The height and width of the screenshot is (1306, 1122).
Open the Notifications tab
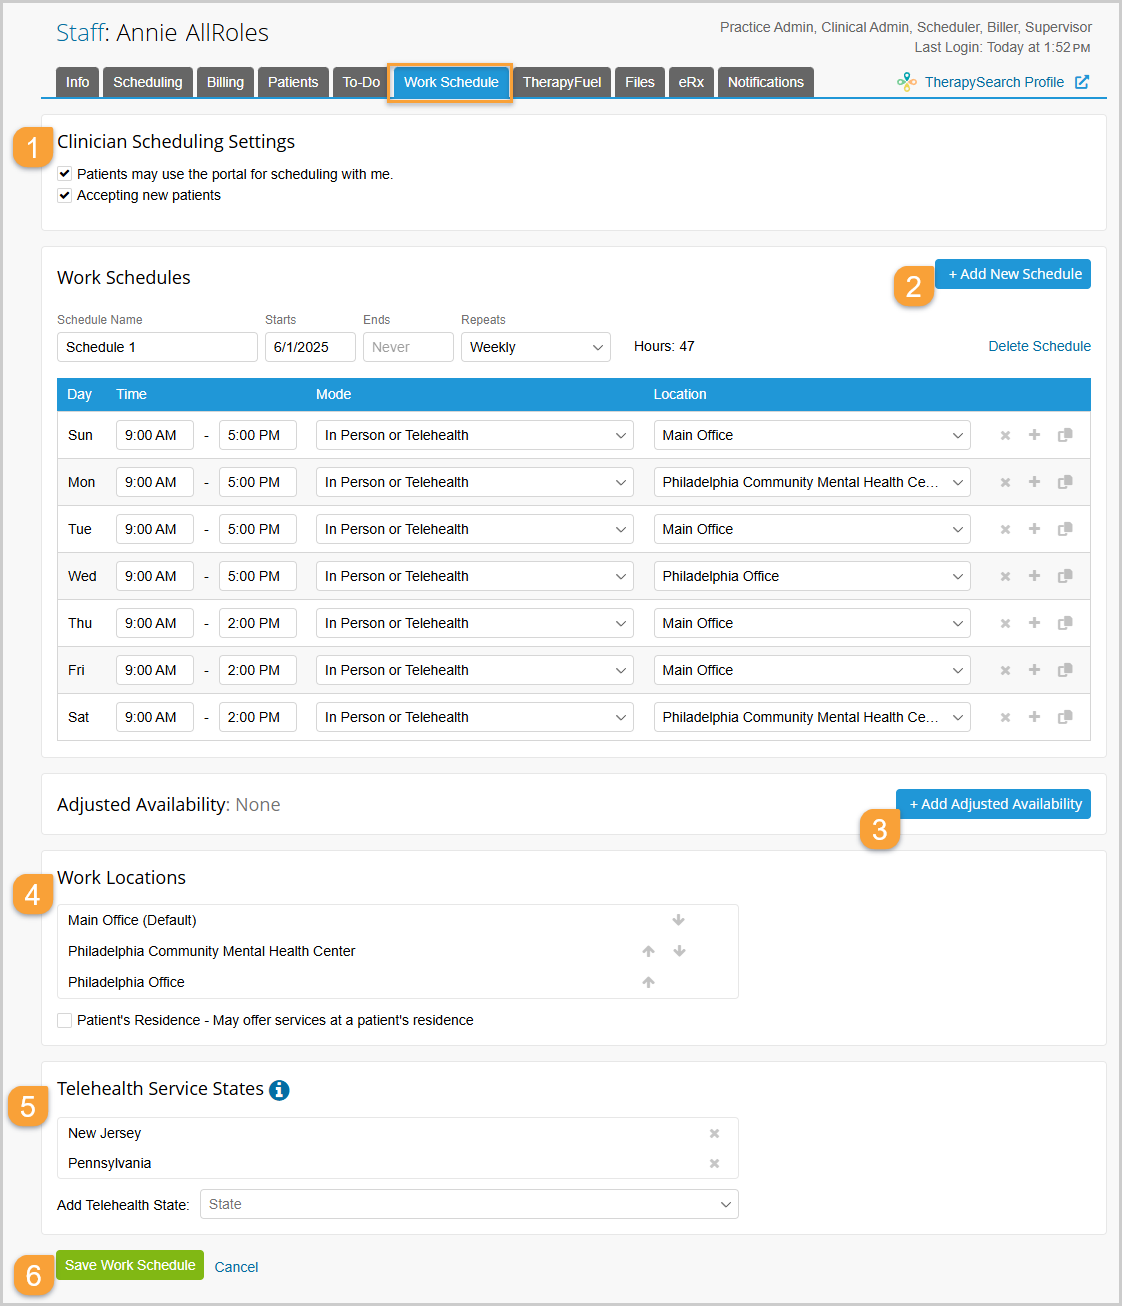pos(766,82)
